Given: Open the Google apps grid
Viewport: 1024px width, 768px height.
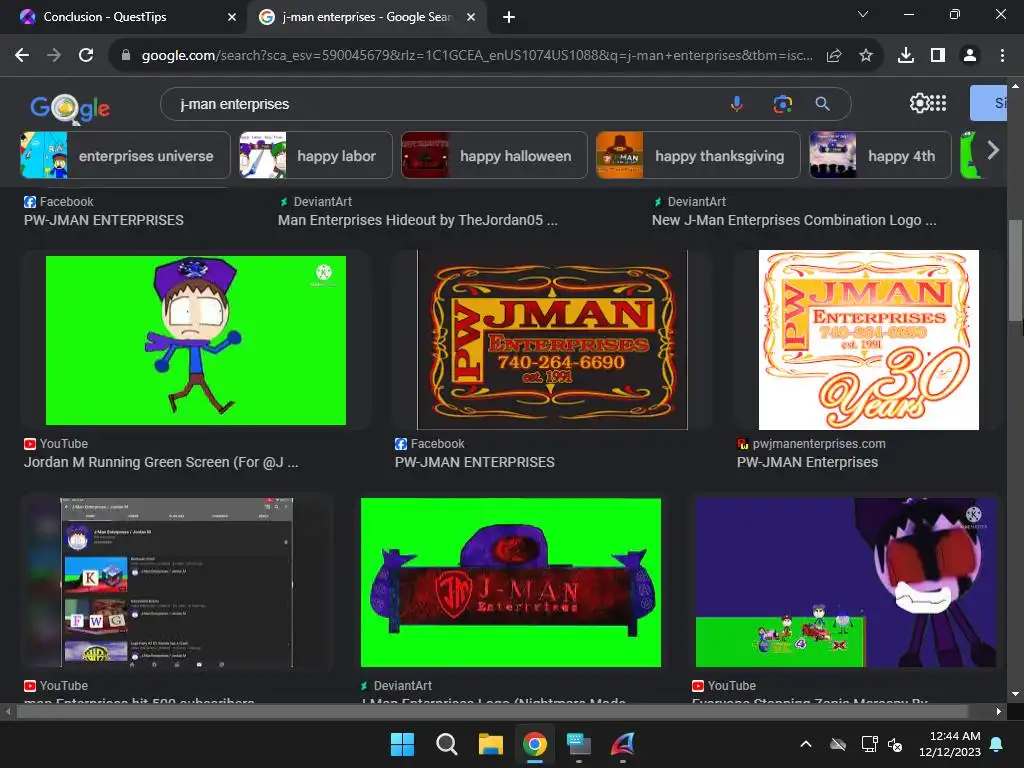Looking at the screenshot, I should (x=938, y=103).
